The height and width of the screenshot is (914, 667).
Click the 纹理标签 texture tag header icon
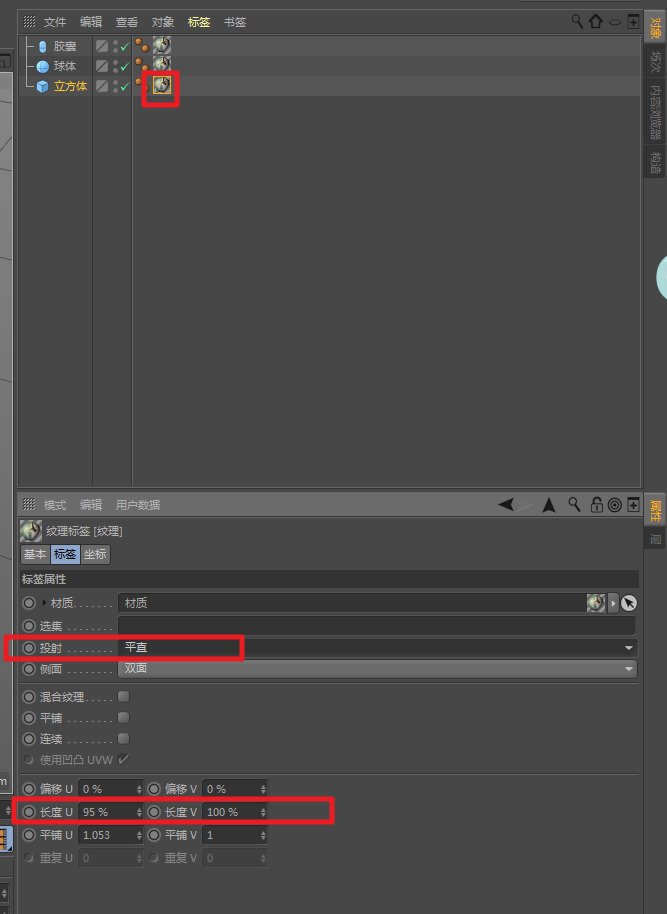tap(31, 531)
